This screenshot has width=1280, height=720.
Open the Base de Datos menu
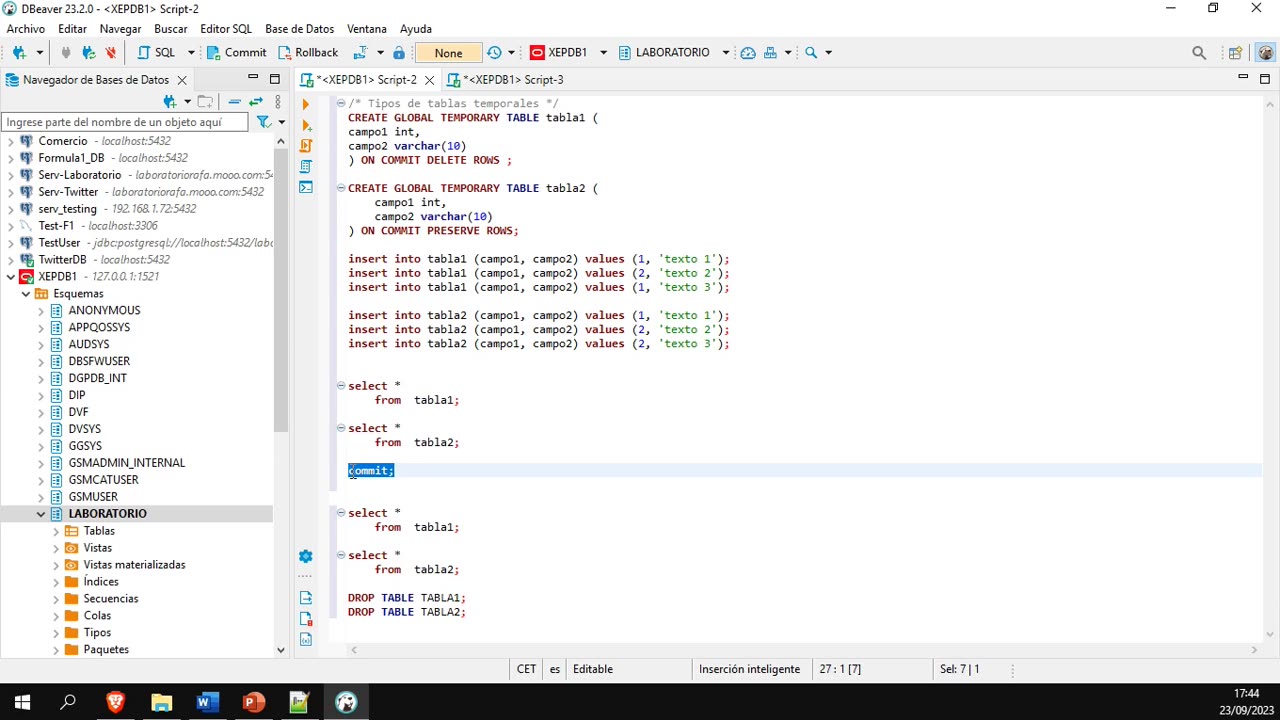pos(299,29)
